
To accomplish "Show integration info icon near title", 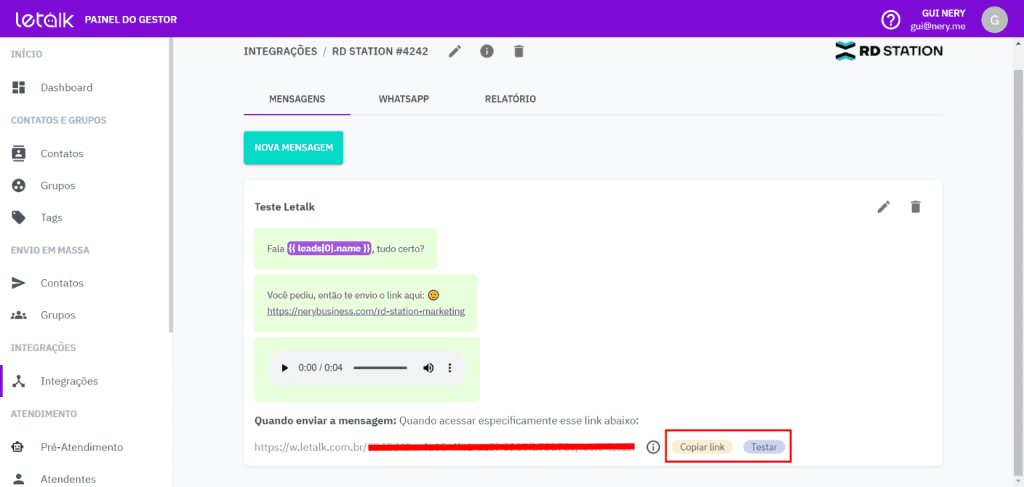I will [487, 52].
